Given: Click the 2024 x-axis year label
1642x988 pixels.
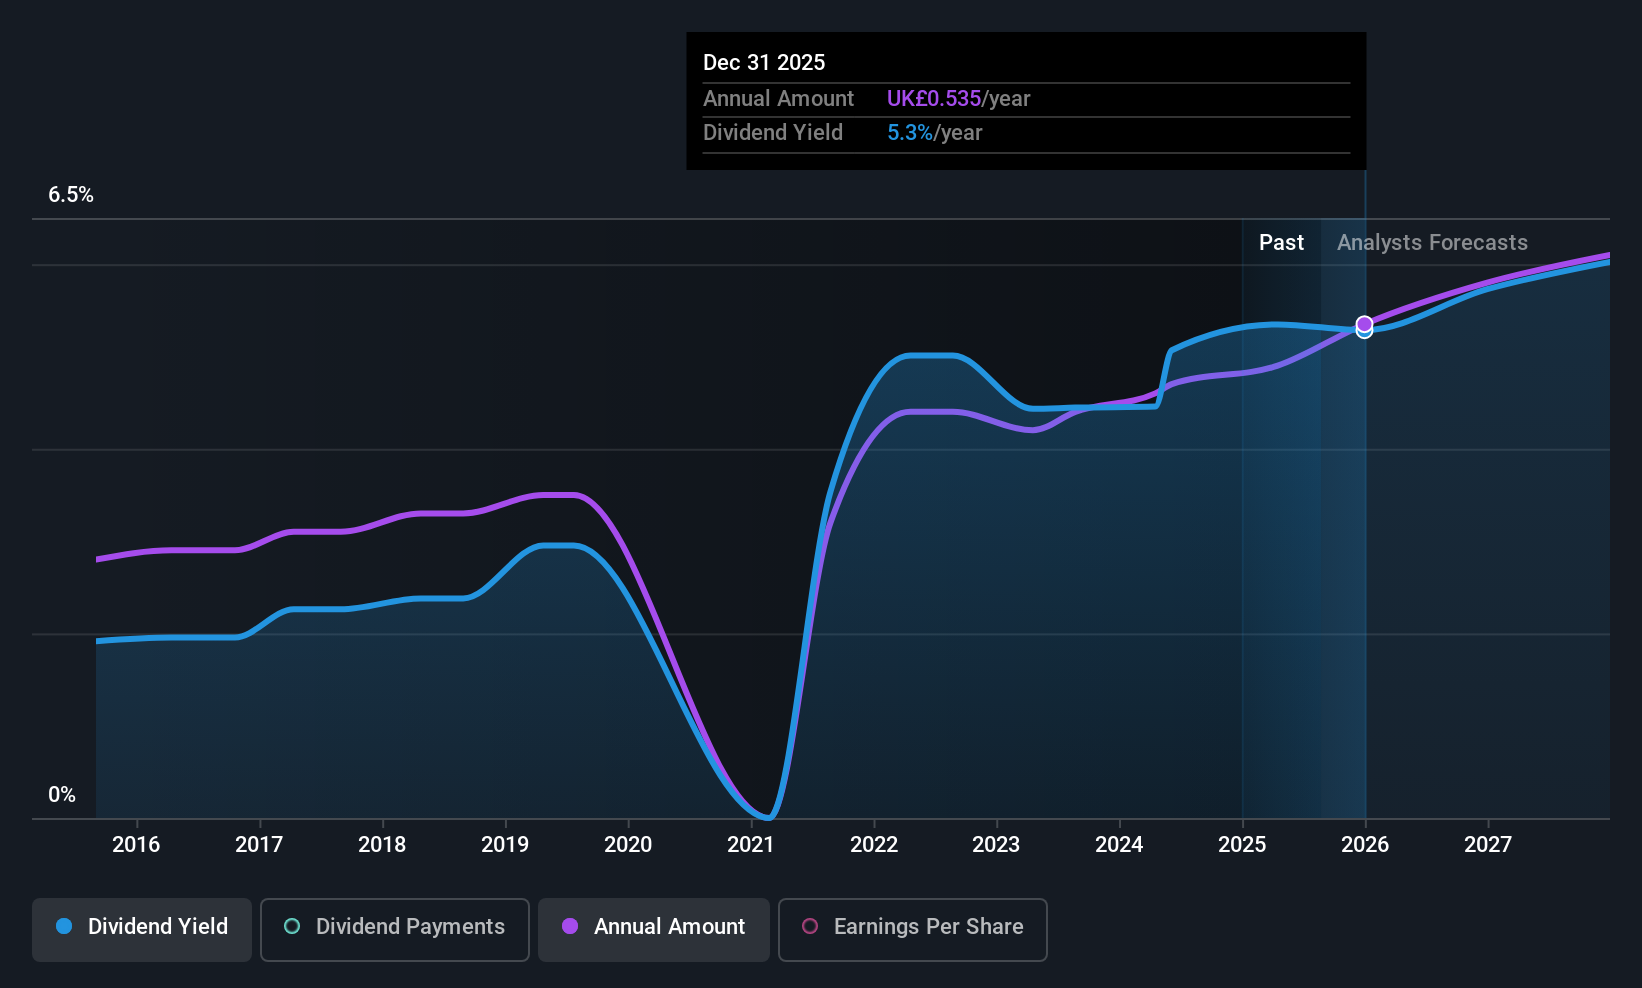Looking at the screenshot, I should [1119, 845].
